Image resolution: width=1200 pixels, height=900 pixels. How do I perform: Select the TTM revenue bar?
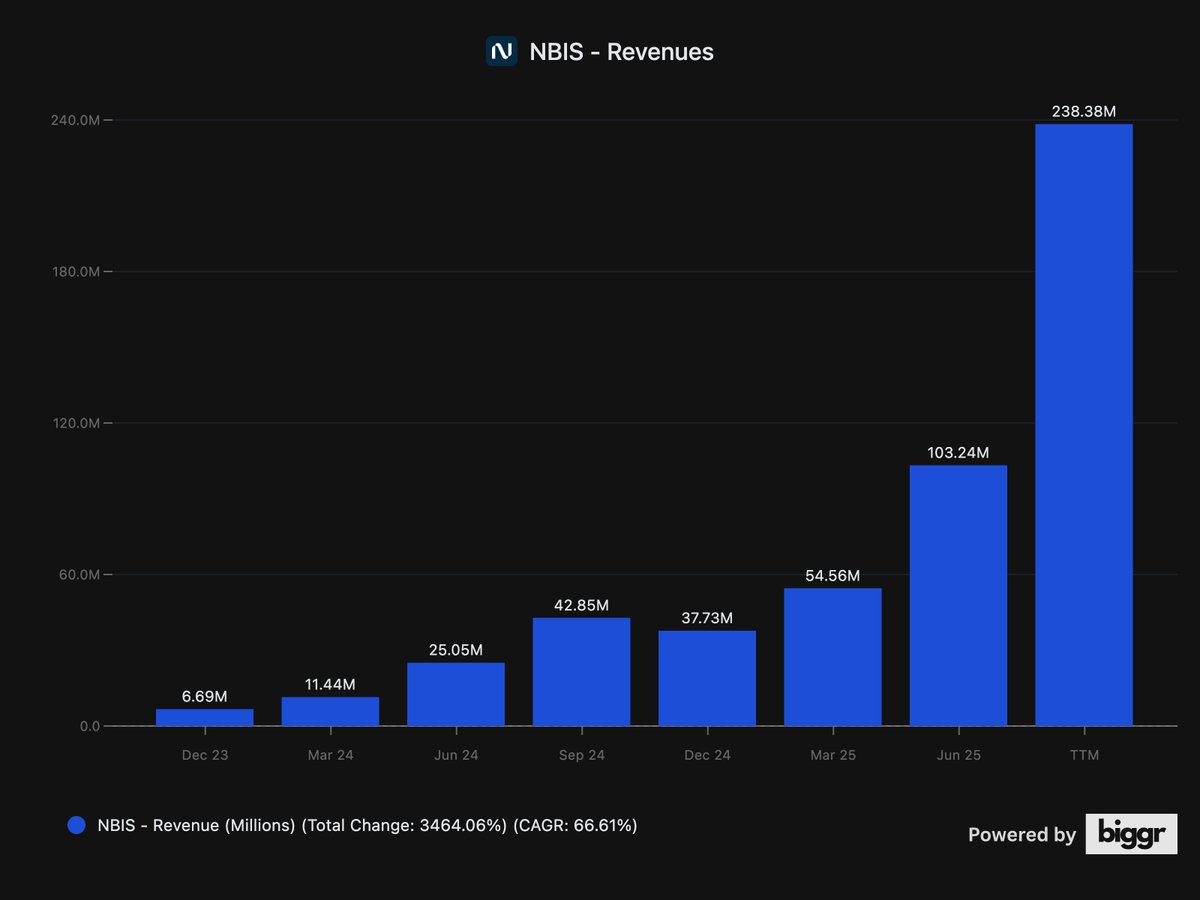(x=1084, y=425)
